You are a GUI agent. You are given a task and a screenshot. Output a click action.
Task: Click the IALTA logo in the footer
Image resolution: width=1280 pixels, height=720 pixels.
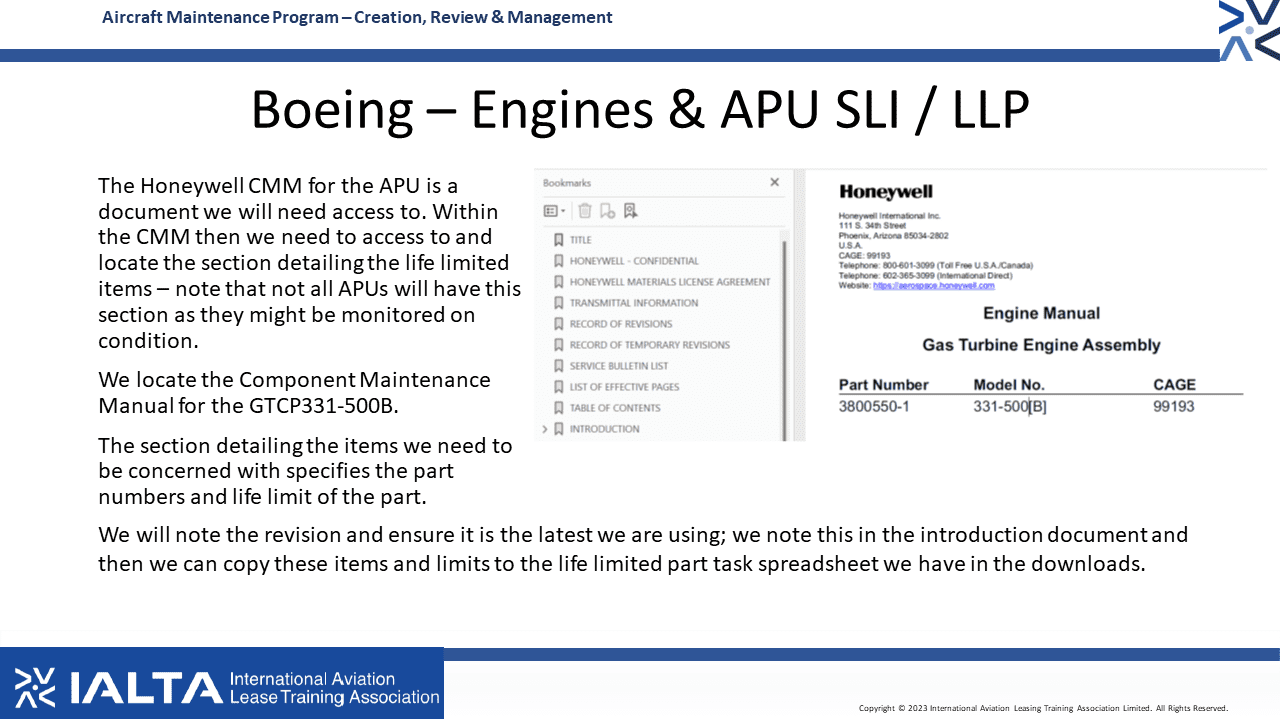pyautogui.click(x=118, y=686)
